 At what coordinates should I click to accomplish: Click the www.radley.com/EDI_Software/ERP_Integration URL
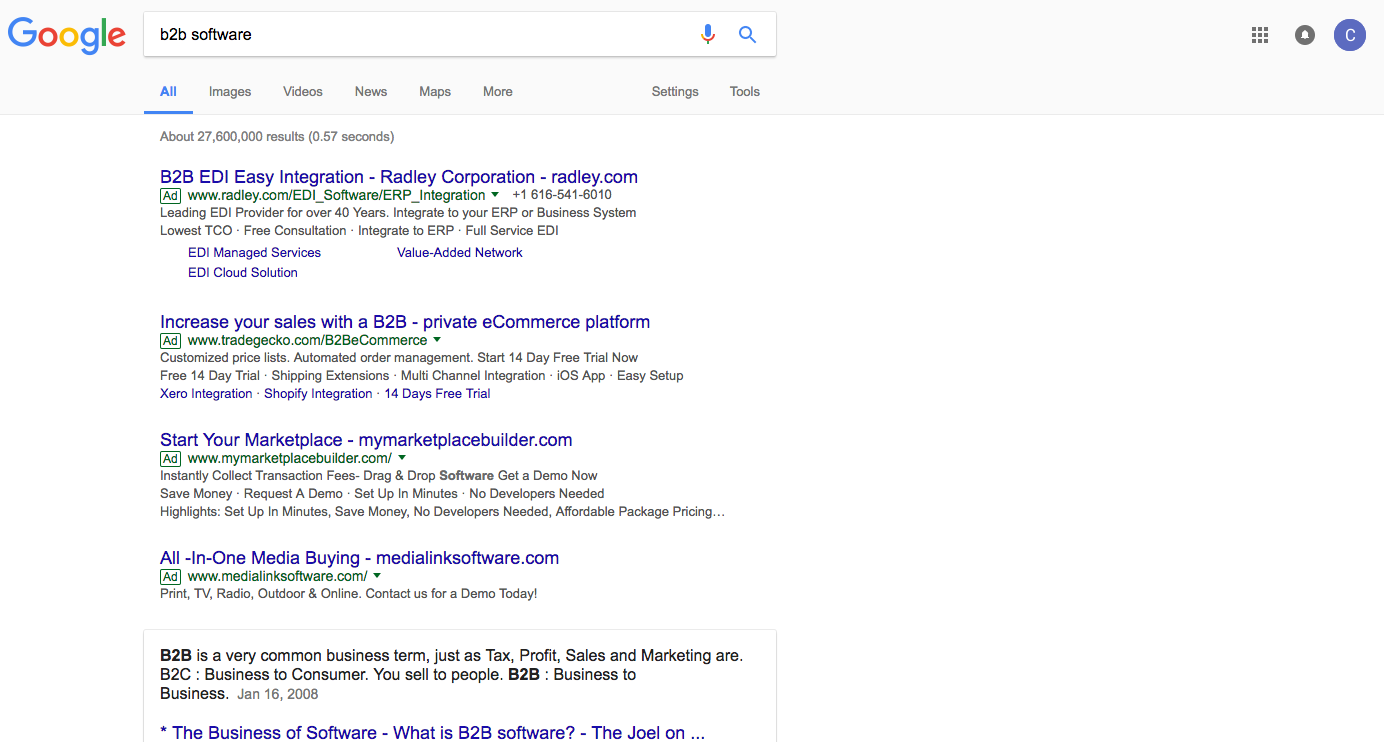[336, 195]
